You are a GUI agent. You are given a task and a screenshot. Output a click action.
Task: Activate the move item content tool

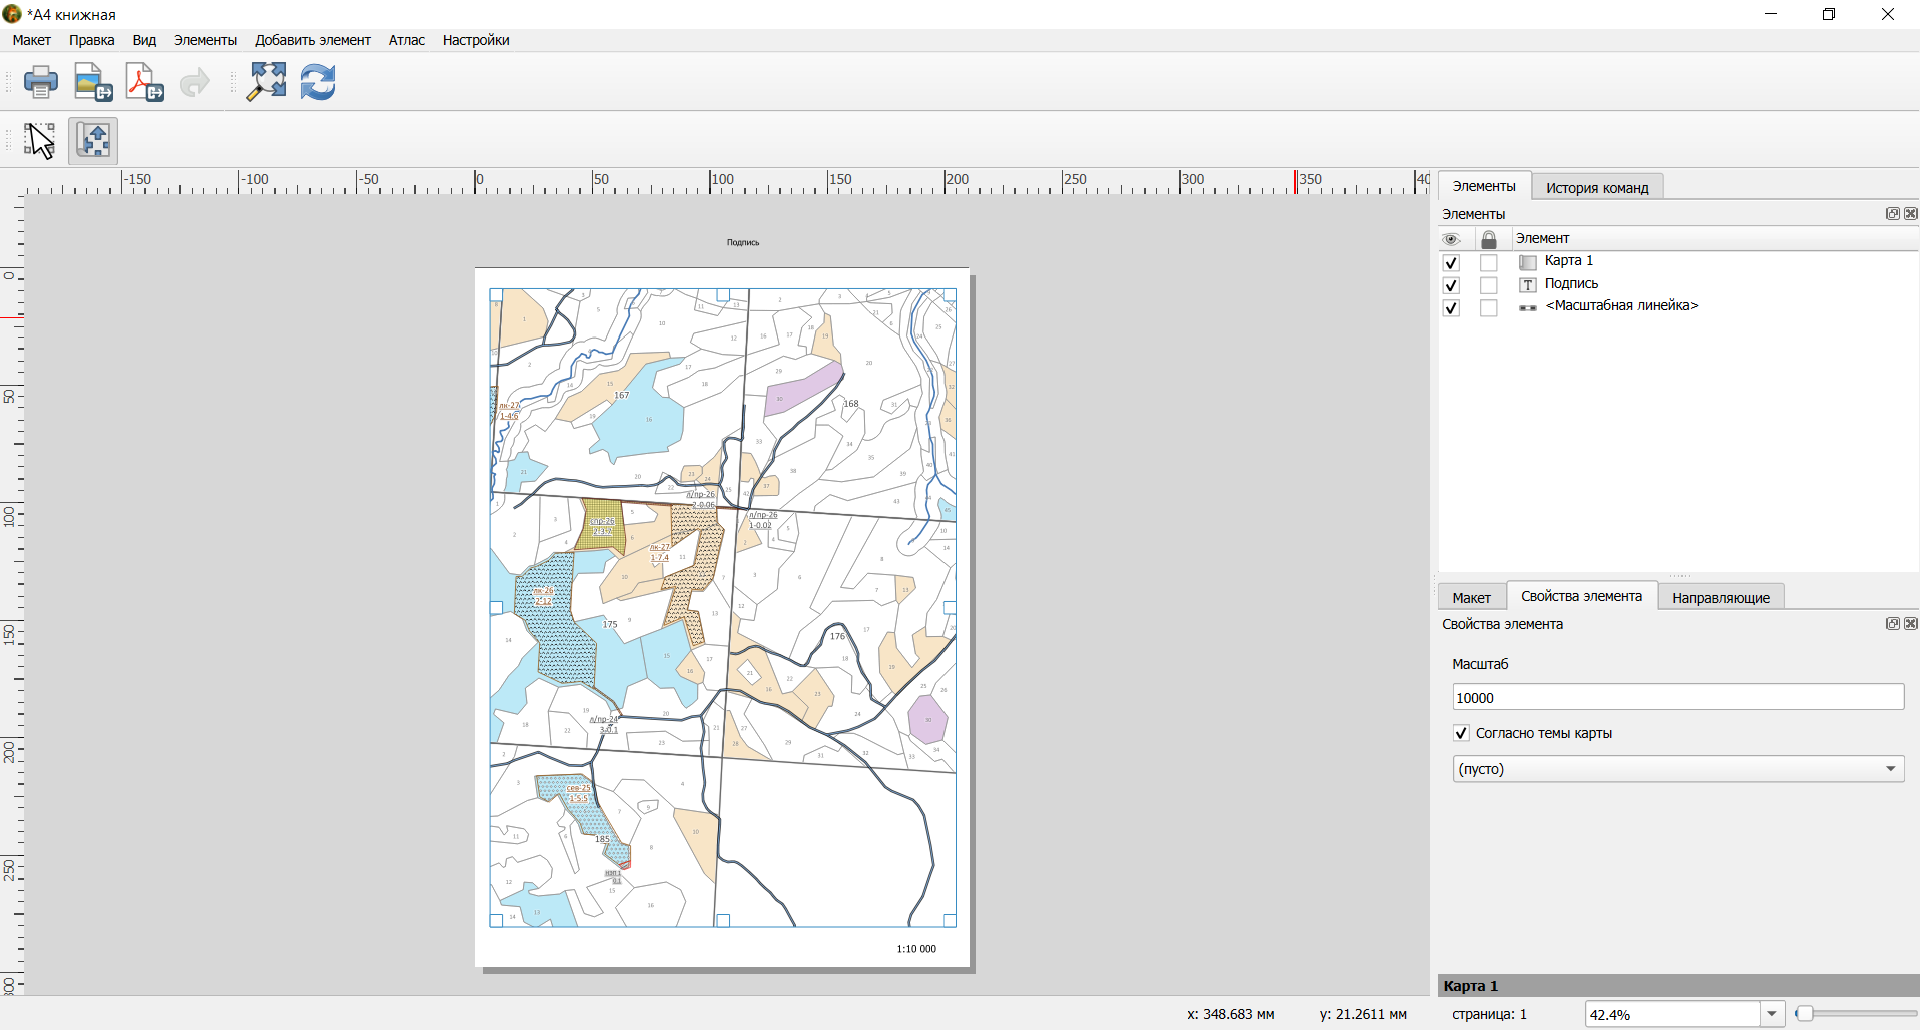click(x=93, y=141)
